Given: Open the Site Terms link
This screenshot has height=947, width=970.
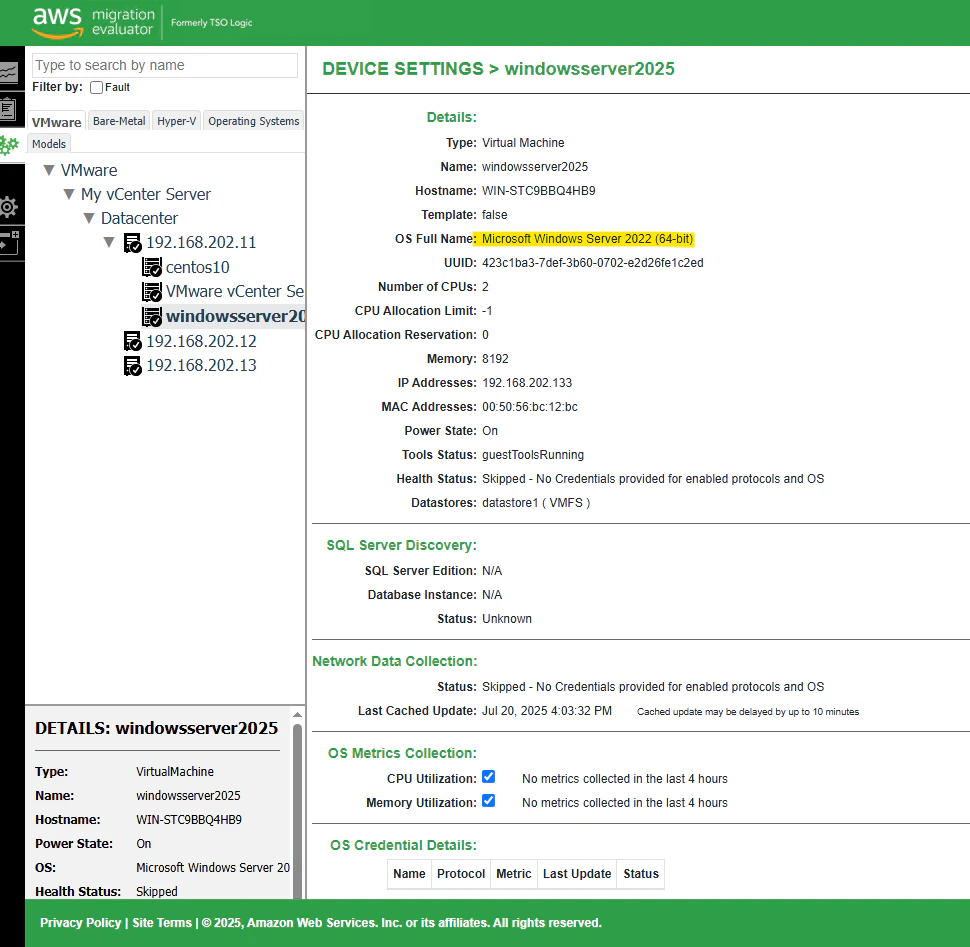Looking at the screenshot, I should (162, 923).
